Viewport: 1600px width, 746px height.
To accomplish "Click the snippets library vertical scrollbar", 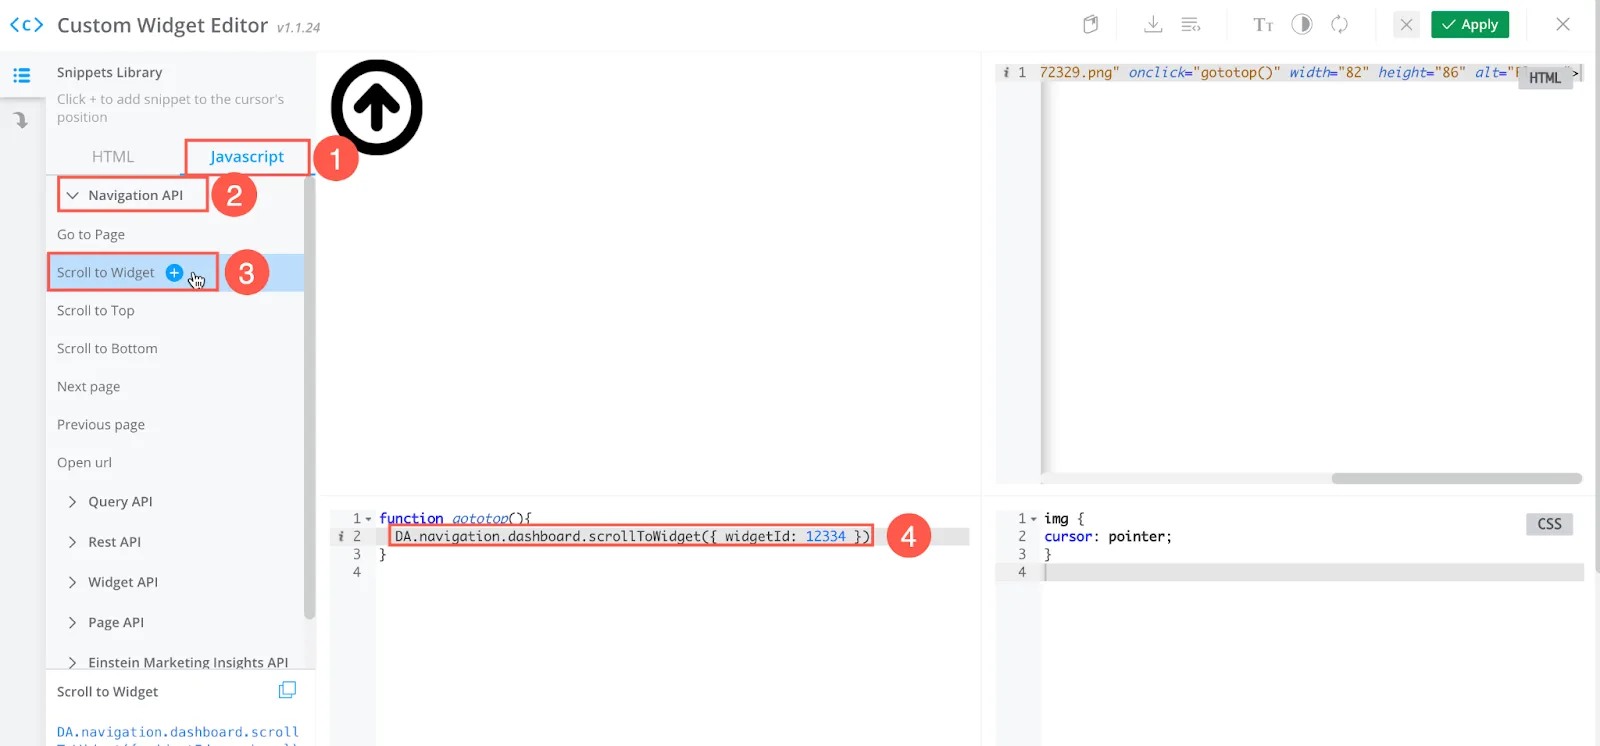I will [309, 400].
